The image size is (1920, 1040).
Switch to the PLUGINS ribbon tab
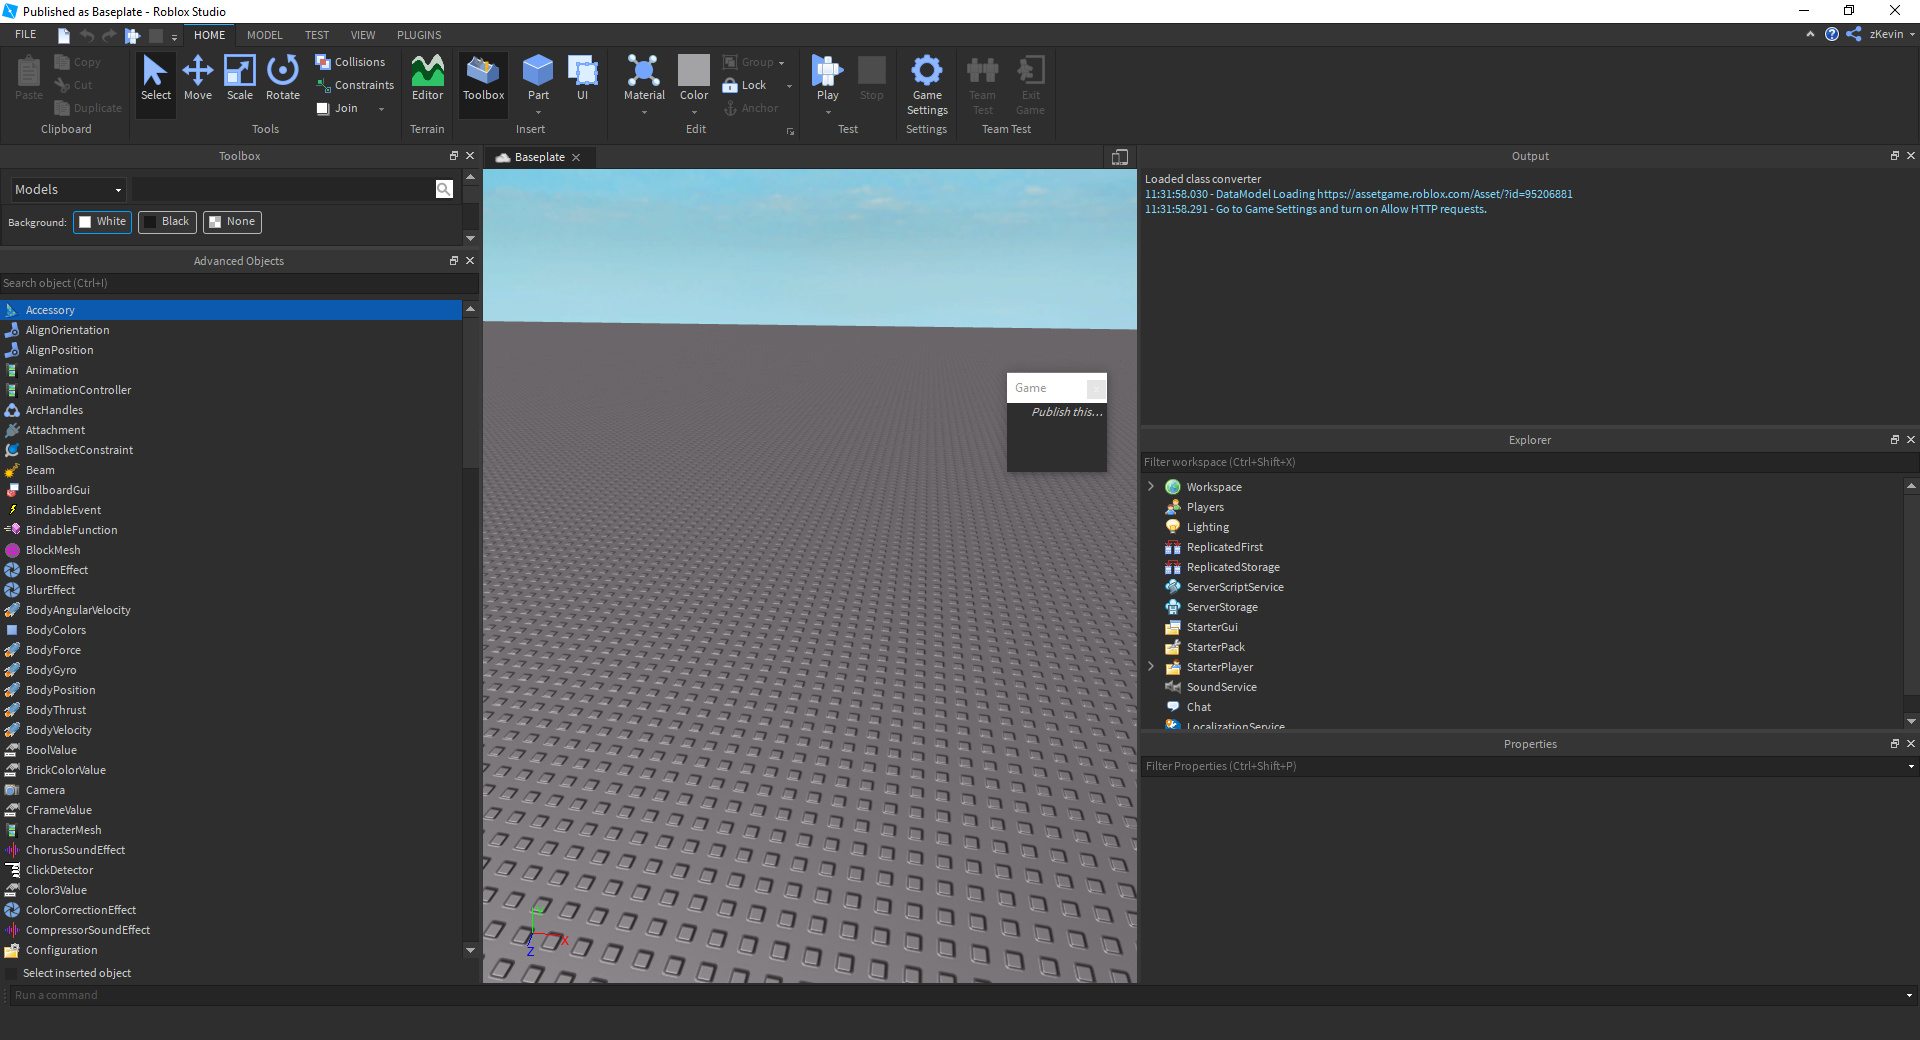419,35
